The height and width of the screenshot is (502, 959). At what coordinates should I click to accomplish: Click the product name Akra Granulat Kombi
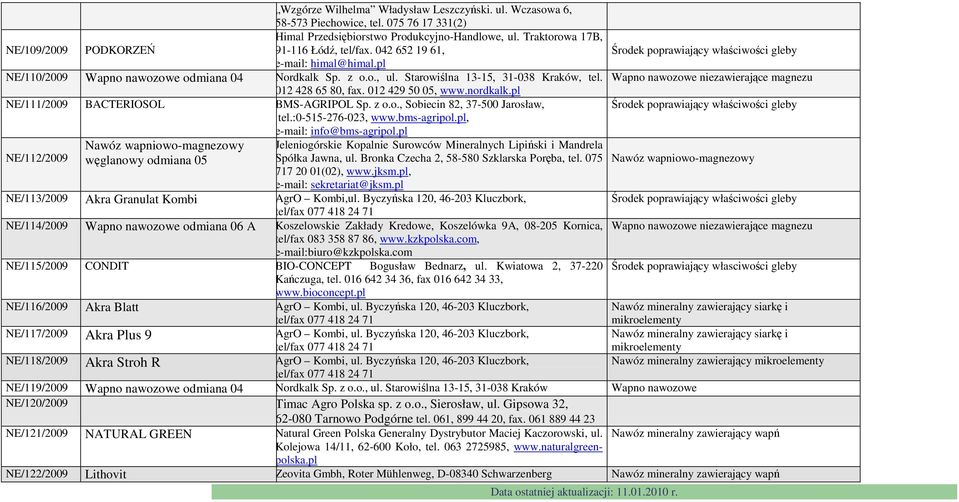pos(141,199)
